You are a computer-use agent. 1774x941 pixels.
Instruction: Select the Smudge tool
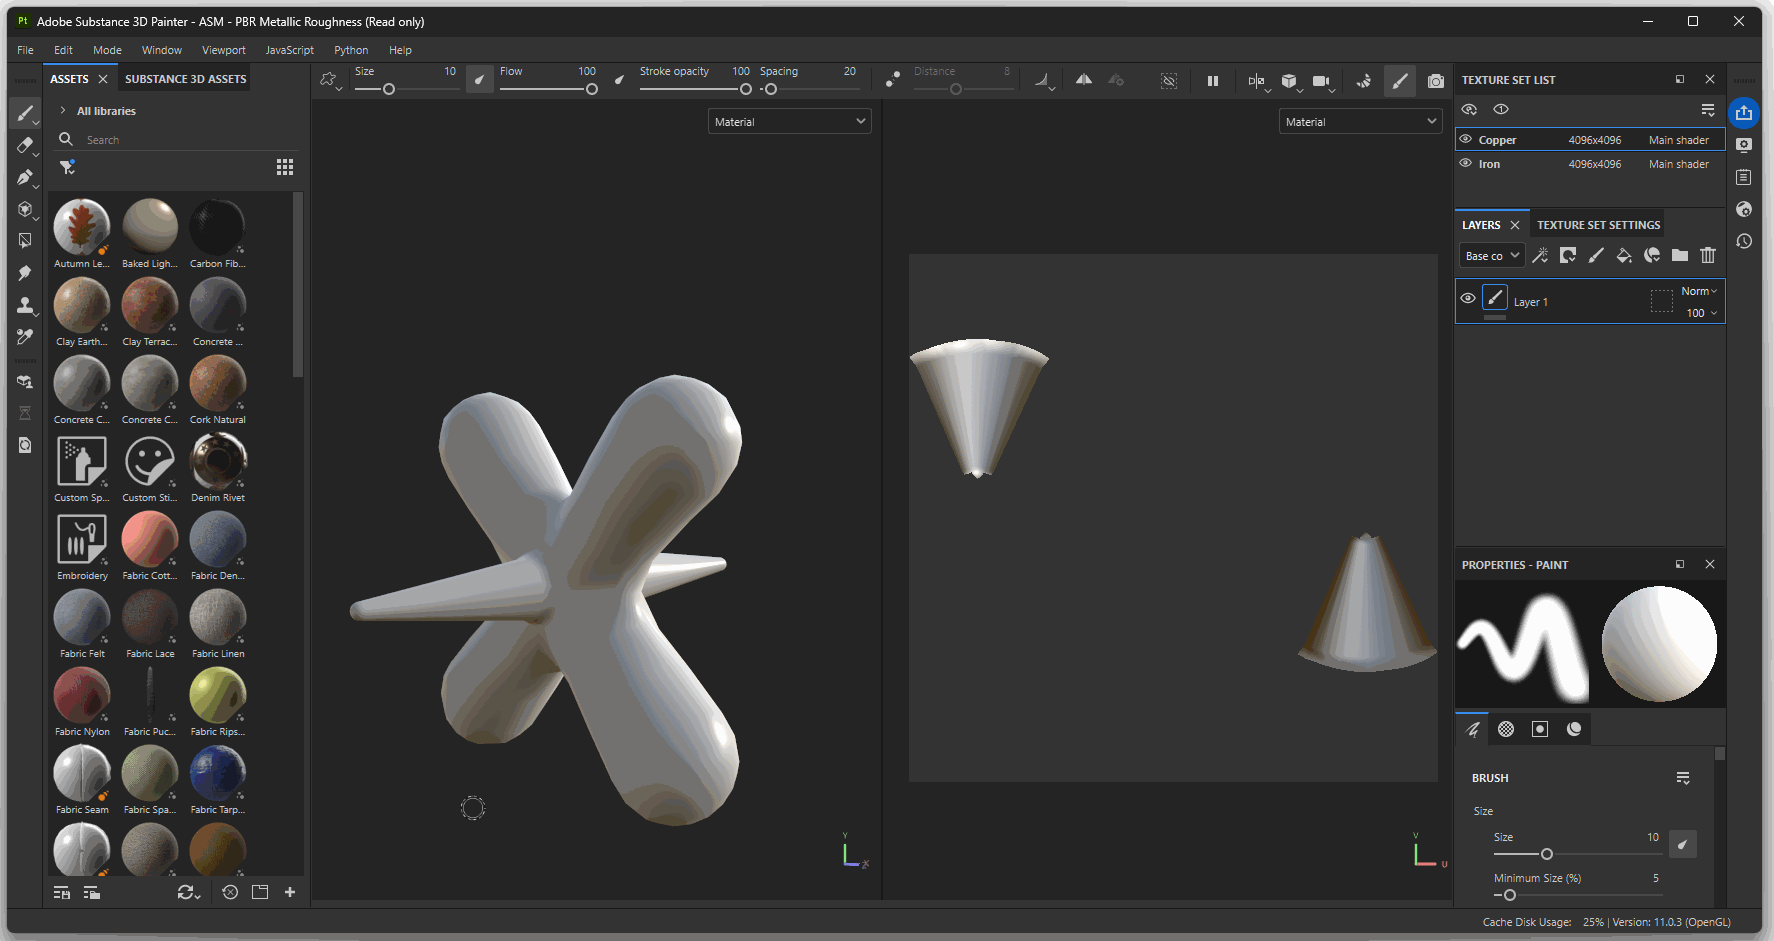(25, 273)
